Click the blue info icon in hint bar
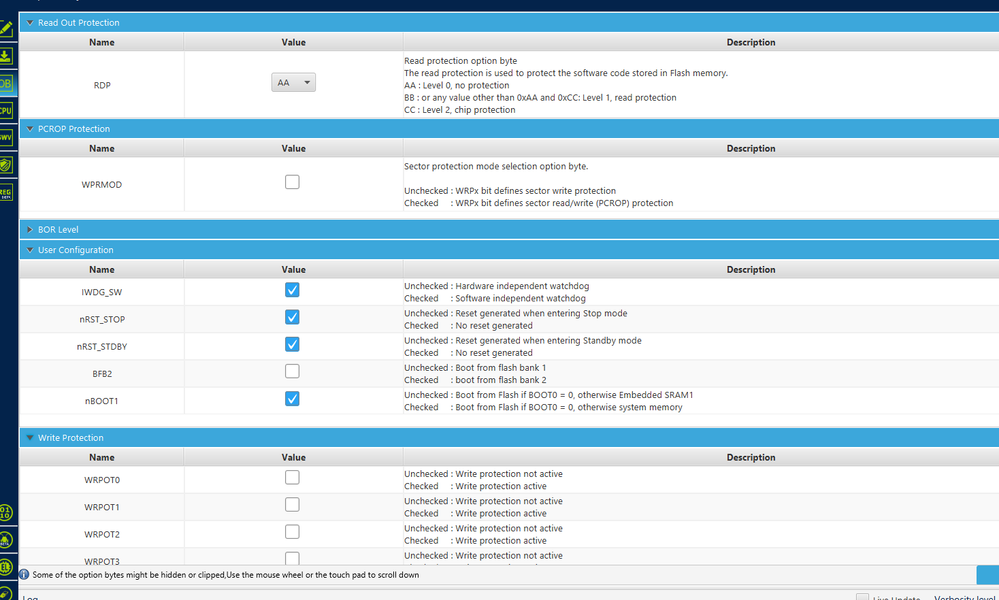Image resolution: width=999 pixels, height=600 pixels. [x=24, y=575]
